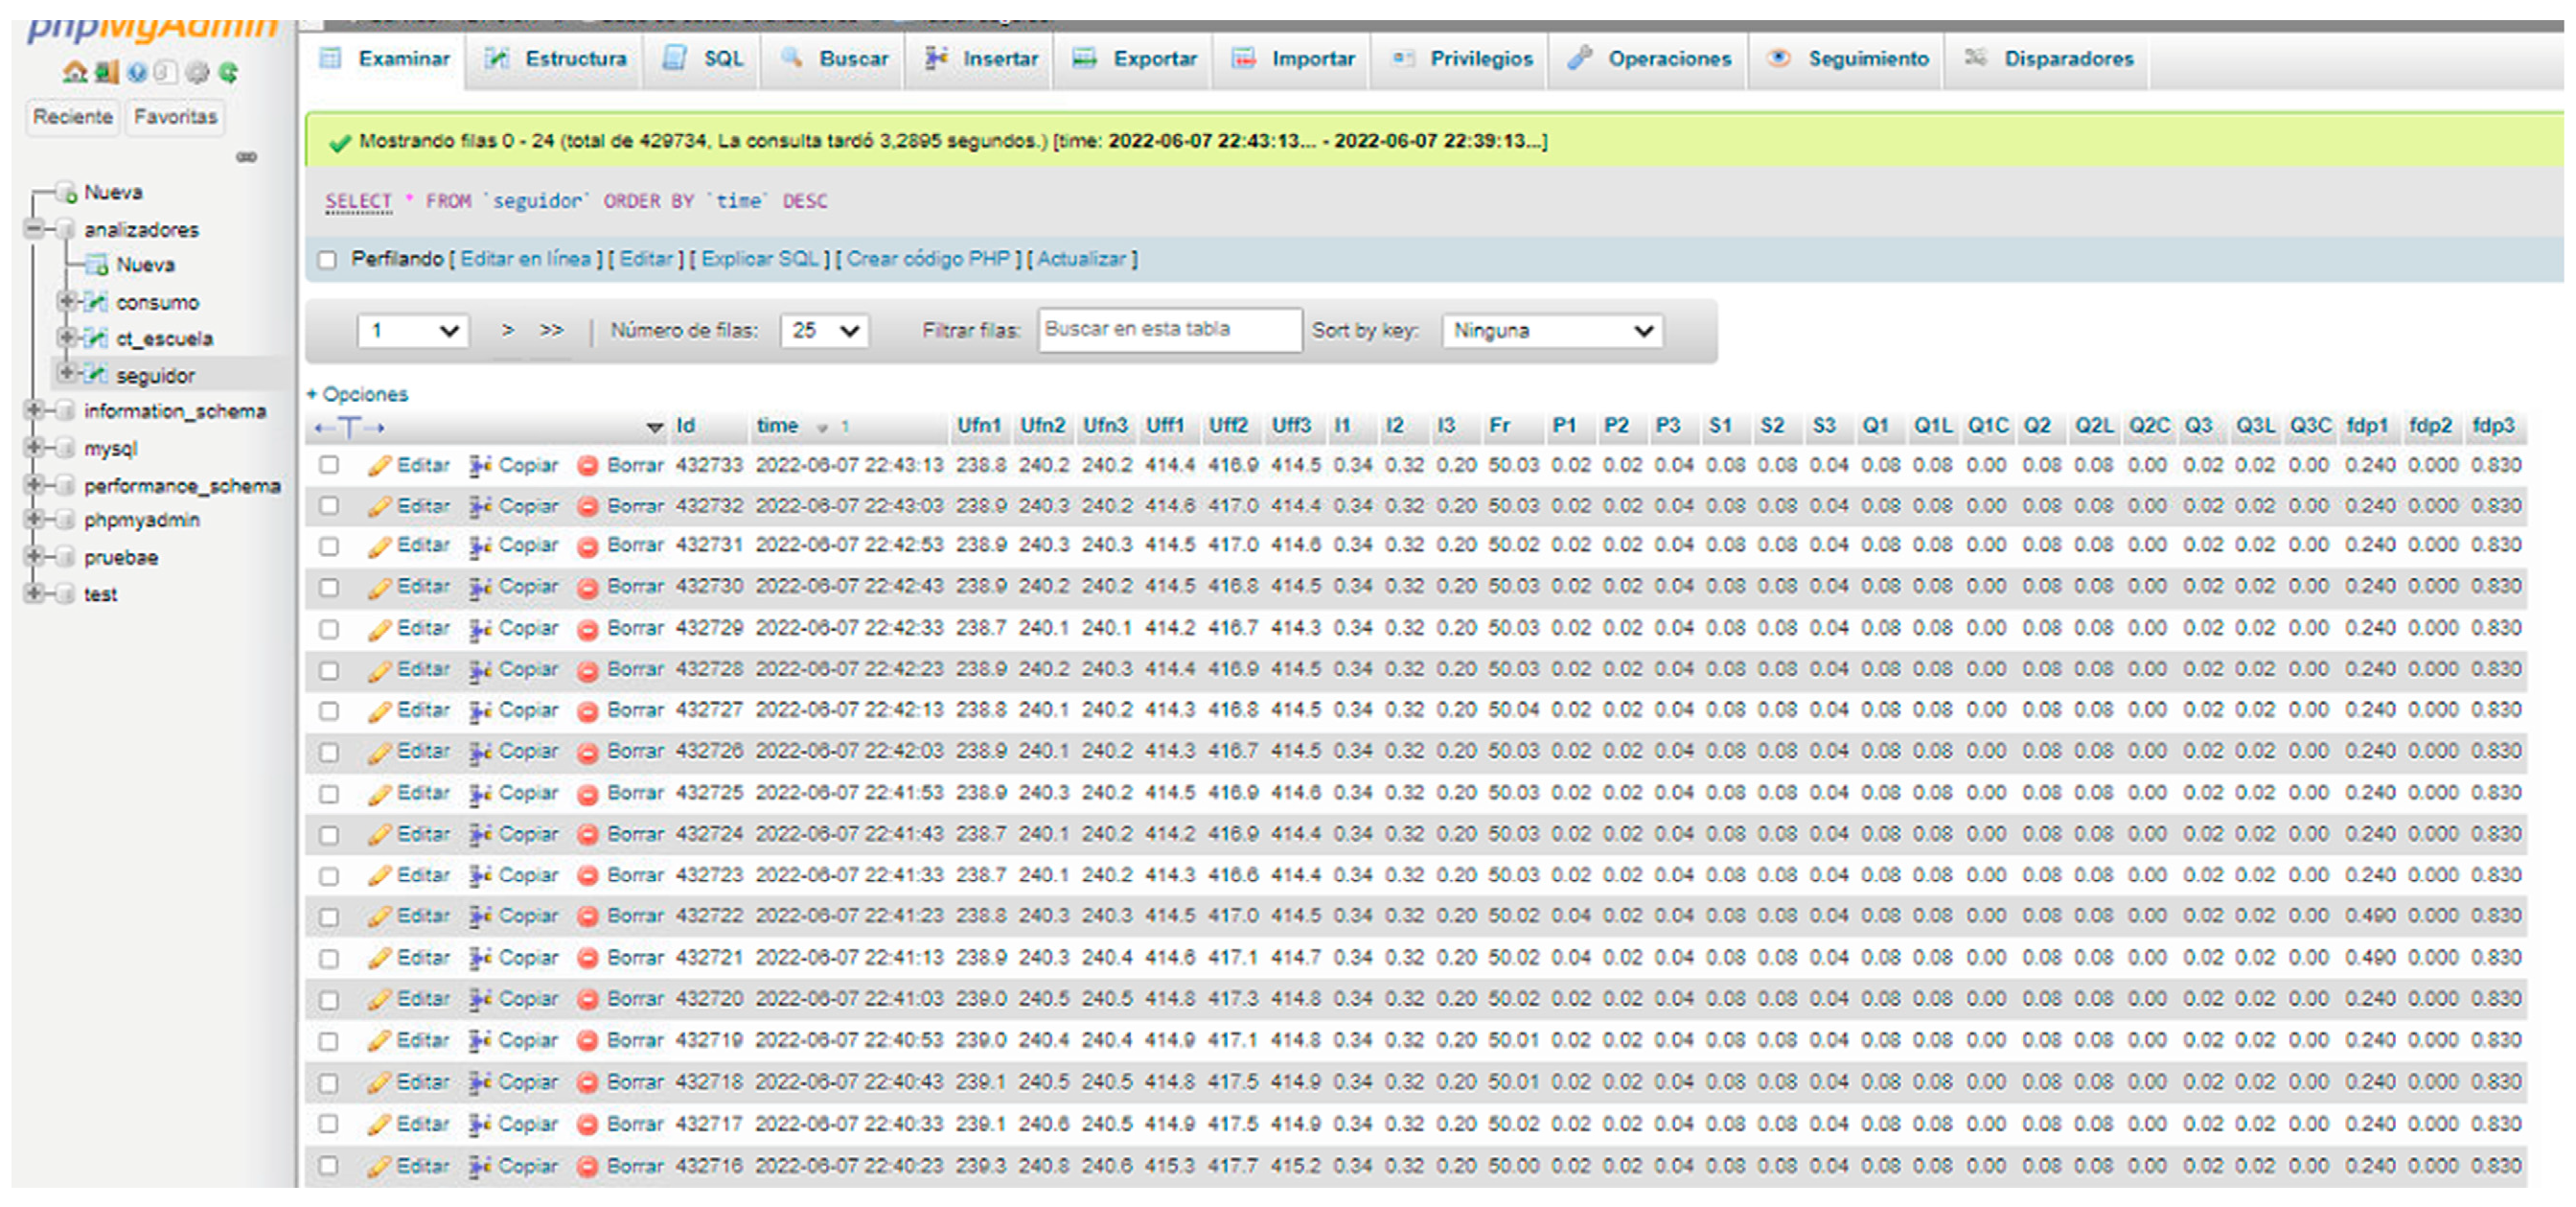
Task: Type in the Buscar en esta tabla field
Action: pos(1170,329)
